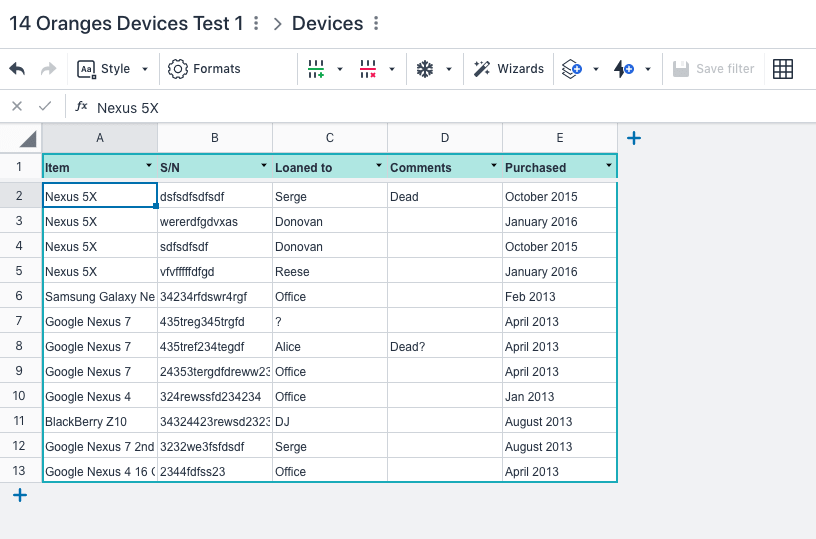Open the Loaned to column filter arrow
Image resolution: width=816 pixels, height=539 pixels.
coord(379,165)
